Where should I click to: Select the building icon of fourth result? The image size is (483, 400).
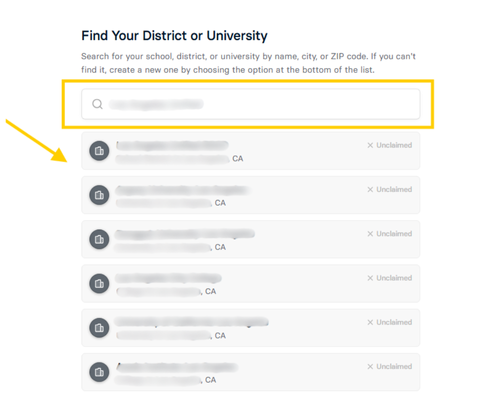click(99, 284)
